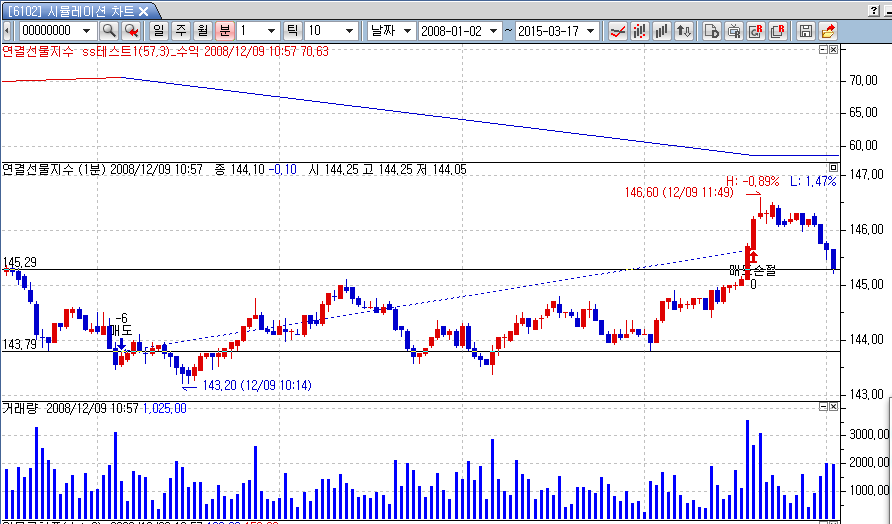Click the L: 1,47% label
The image size is (892, 524).
coord(813,181)
